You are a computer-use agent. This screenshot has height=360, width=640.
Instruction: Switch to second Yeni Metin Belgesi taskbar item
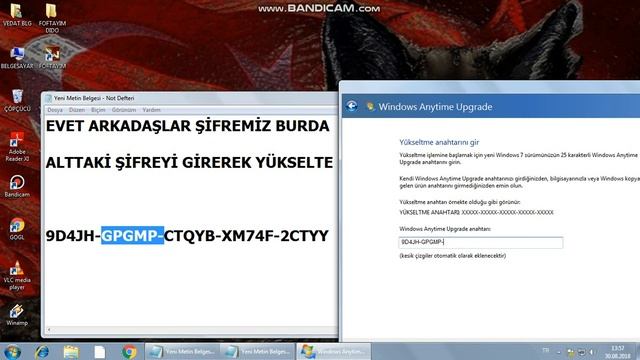(257, 351)
